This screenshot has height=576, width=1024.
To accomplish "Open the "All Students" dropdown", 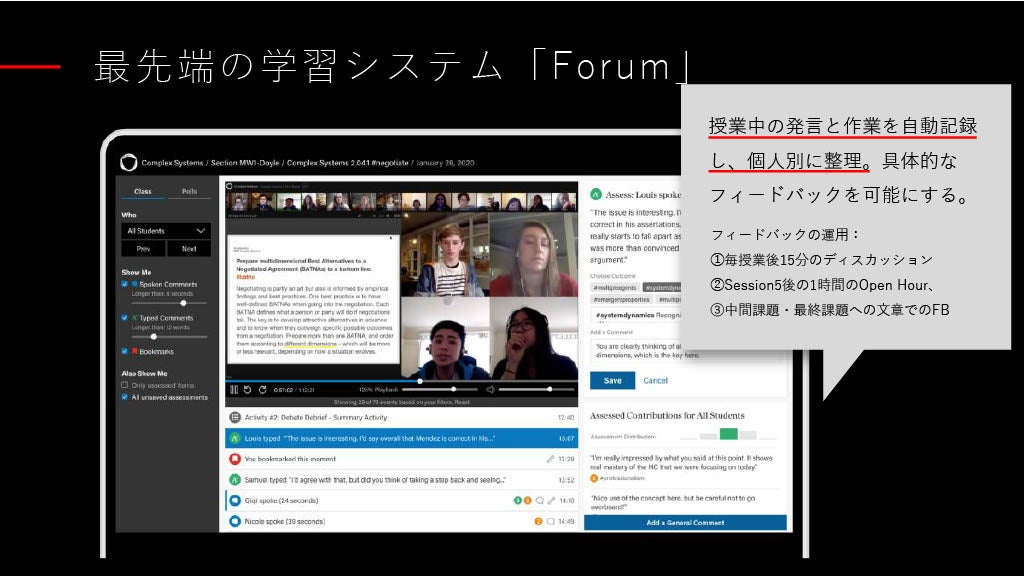I will [166, 231].
